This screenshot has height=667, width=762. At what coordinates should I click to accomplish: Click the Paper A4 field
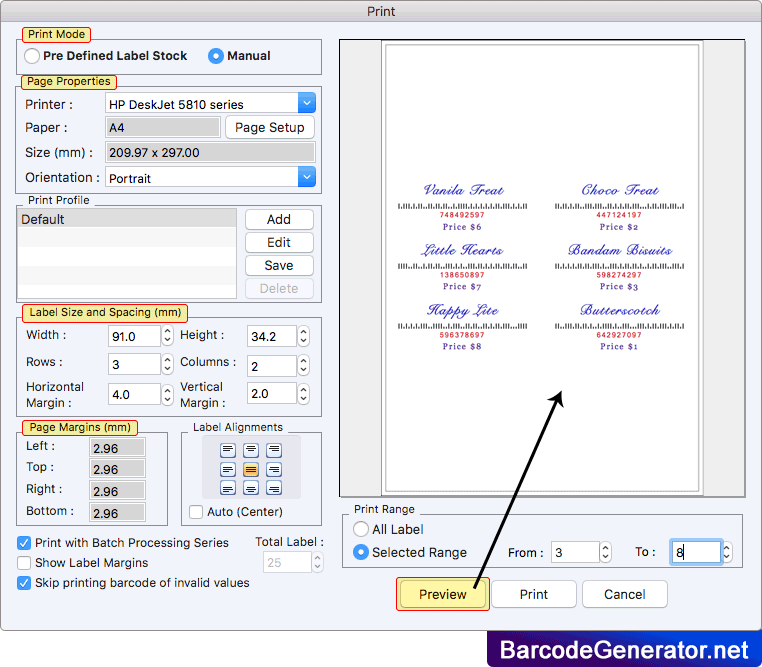163,127
